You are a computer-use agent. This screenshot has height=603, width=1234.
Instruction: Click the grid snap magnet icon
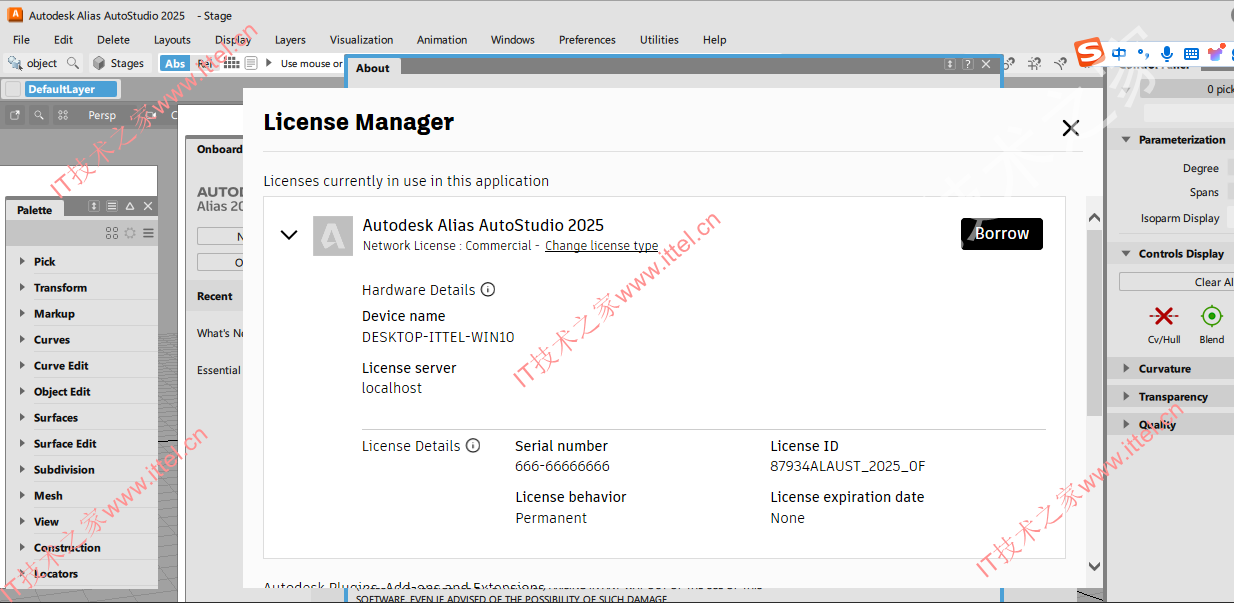click(x=1035, y=63)
